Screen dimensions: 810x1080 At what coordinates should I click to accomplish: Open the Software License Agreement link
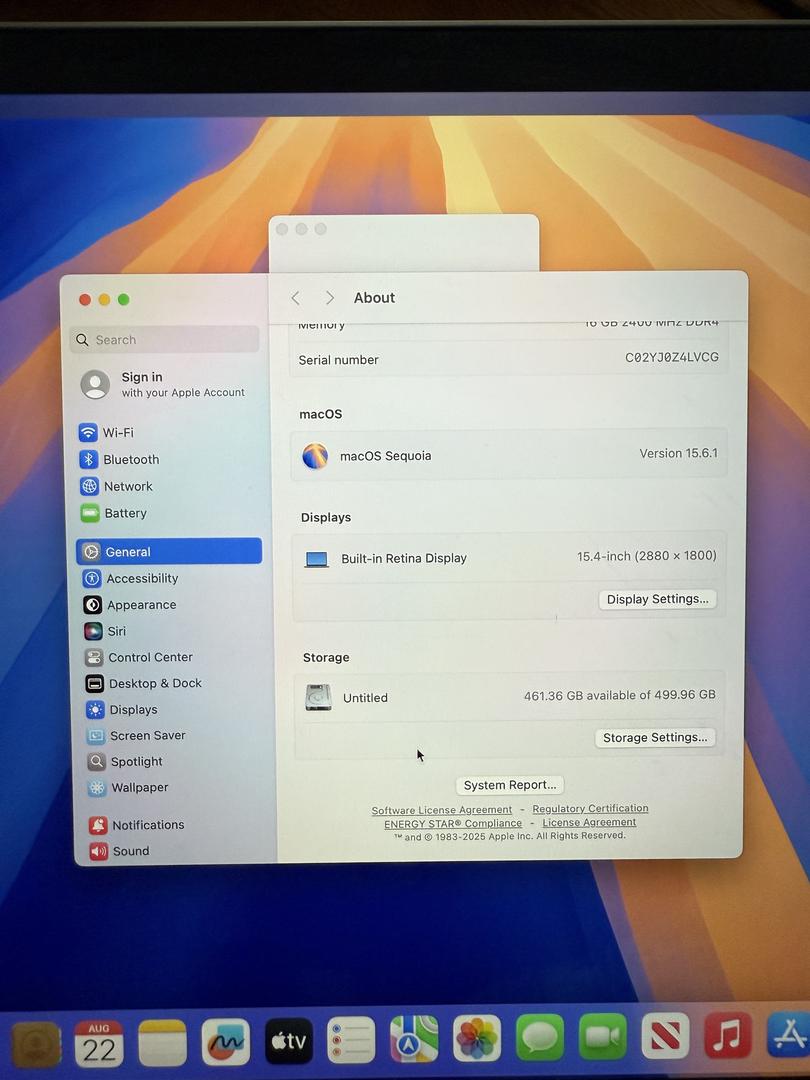(x=442, y=810)
